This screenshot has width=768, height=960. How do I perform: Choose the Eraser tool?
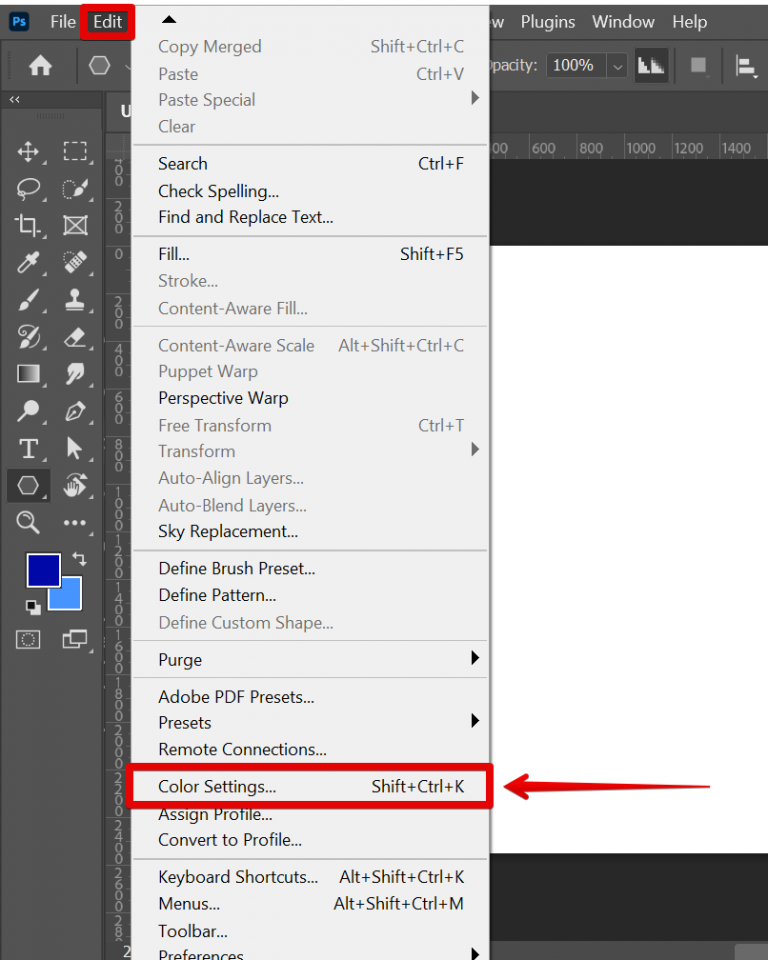click(75, 337)
